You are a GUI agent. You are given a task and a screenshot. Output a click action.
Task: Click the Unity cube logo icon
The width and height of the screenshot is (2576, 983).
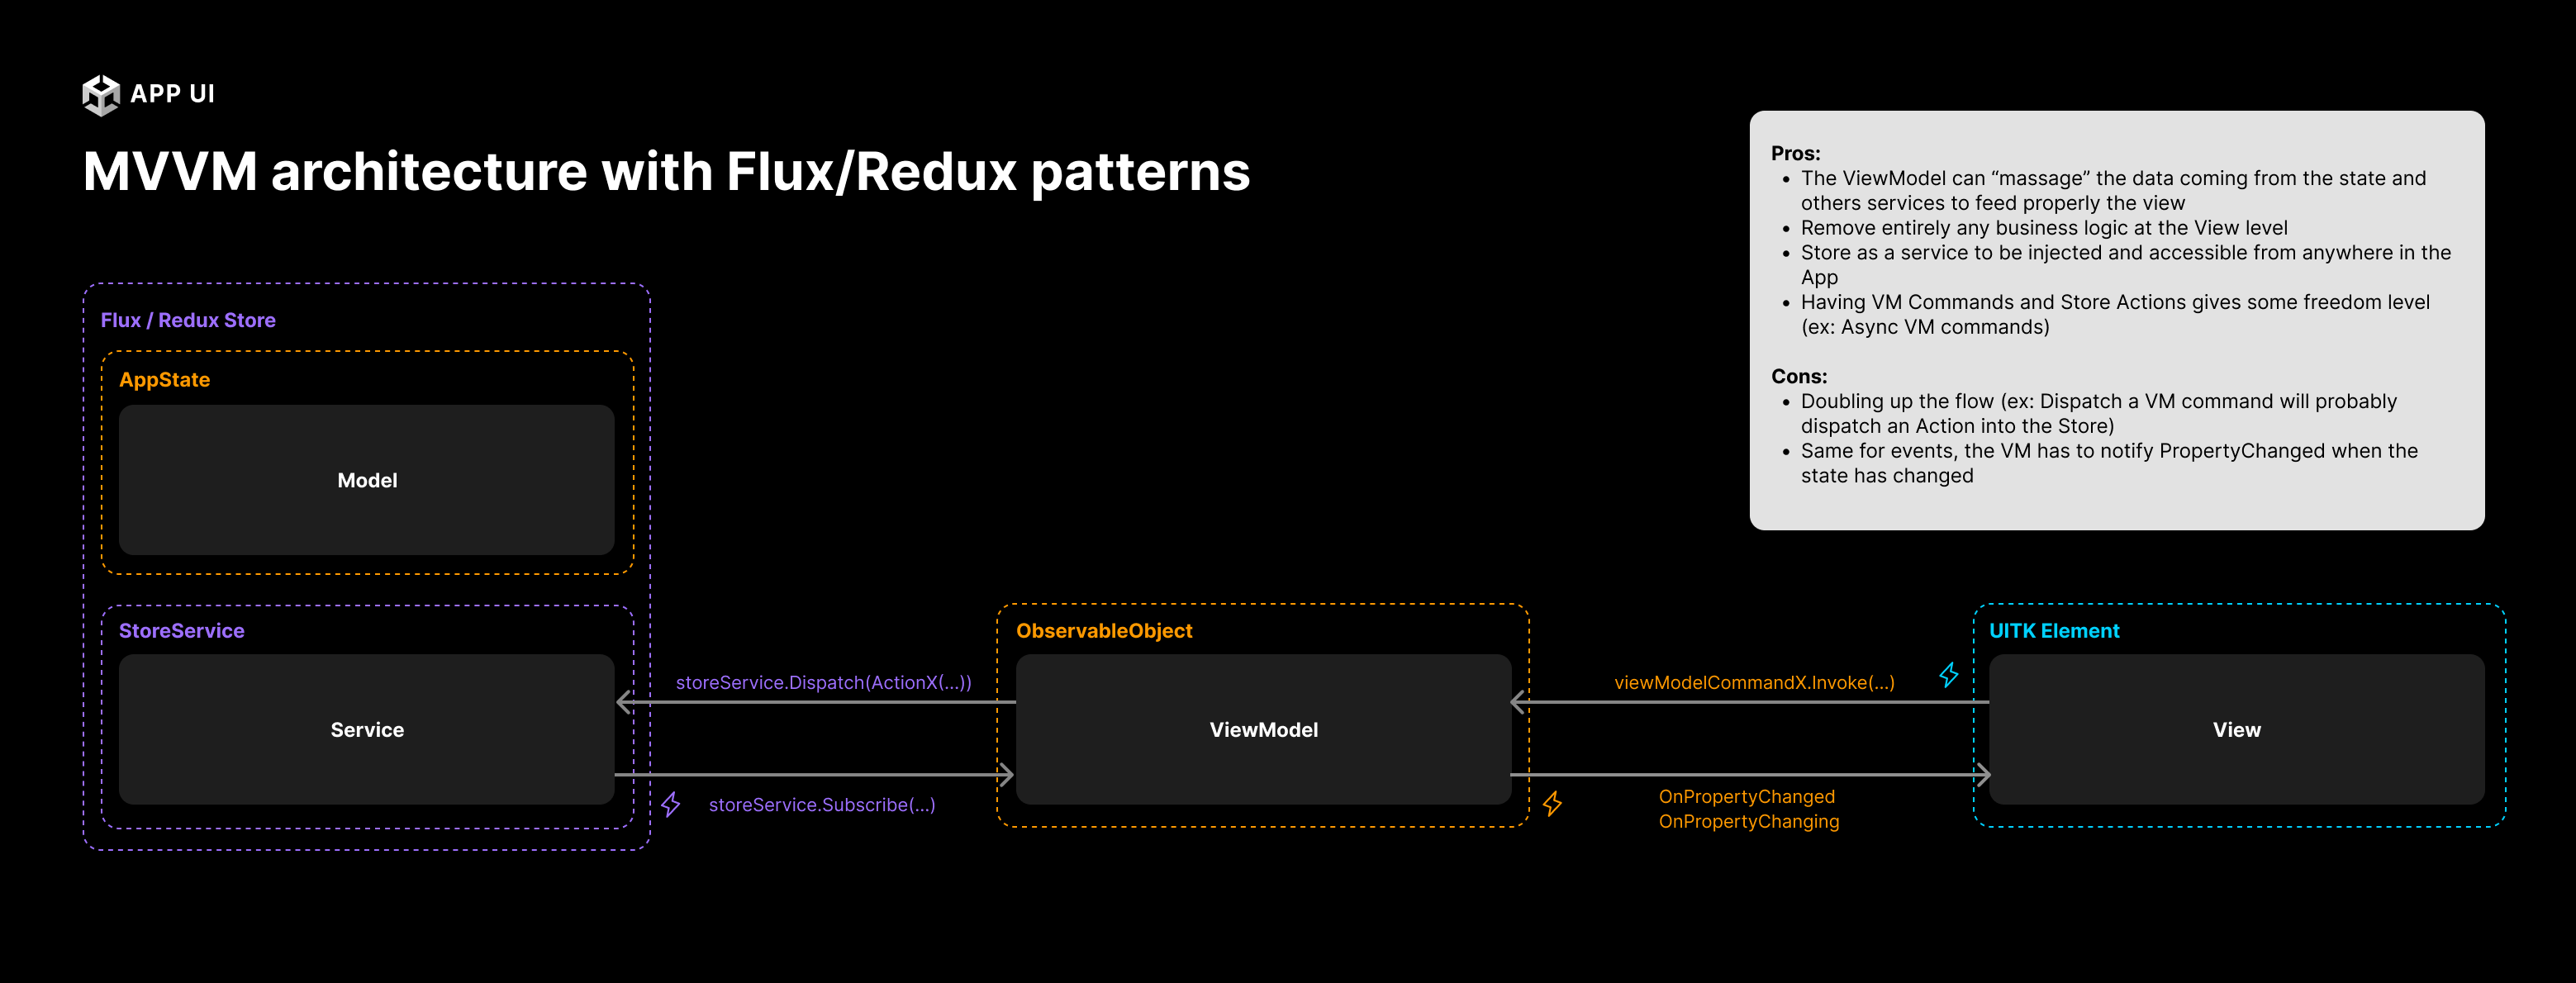click(101, 95)
